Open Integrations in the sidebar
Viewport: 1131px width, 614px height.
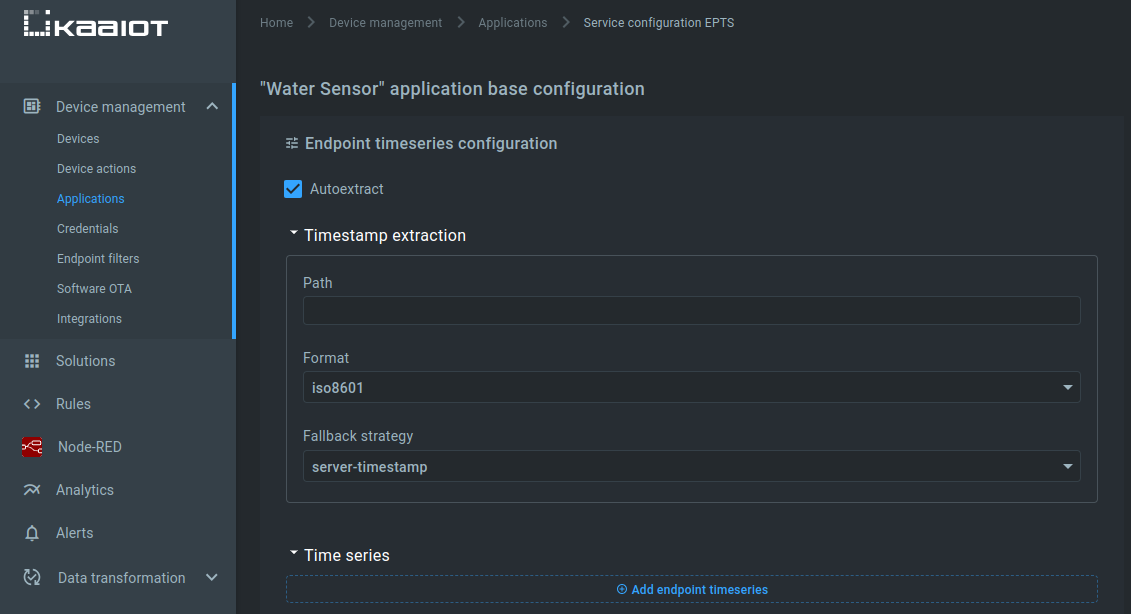coord(89,319)
